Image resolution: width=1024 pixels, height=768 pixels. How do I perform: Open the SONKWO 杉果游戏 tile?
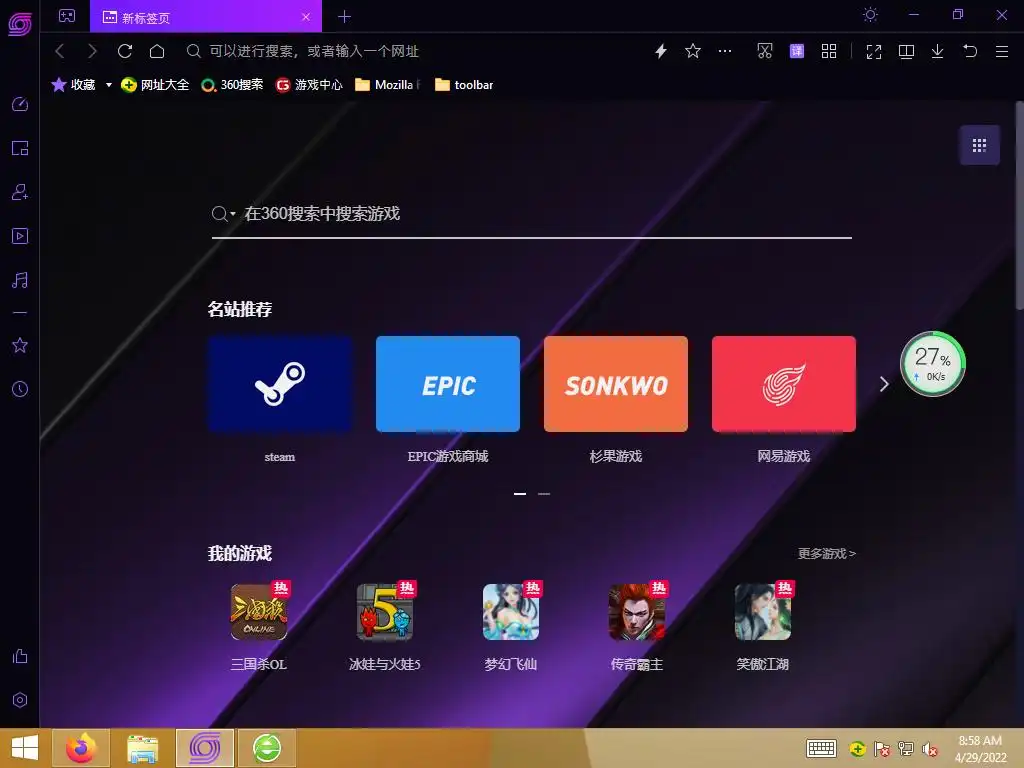[616, 384]
